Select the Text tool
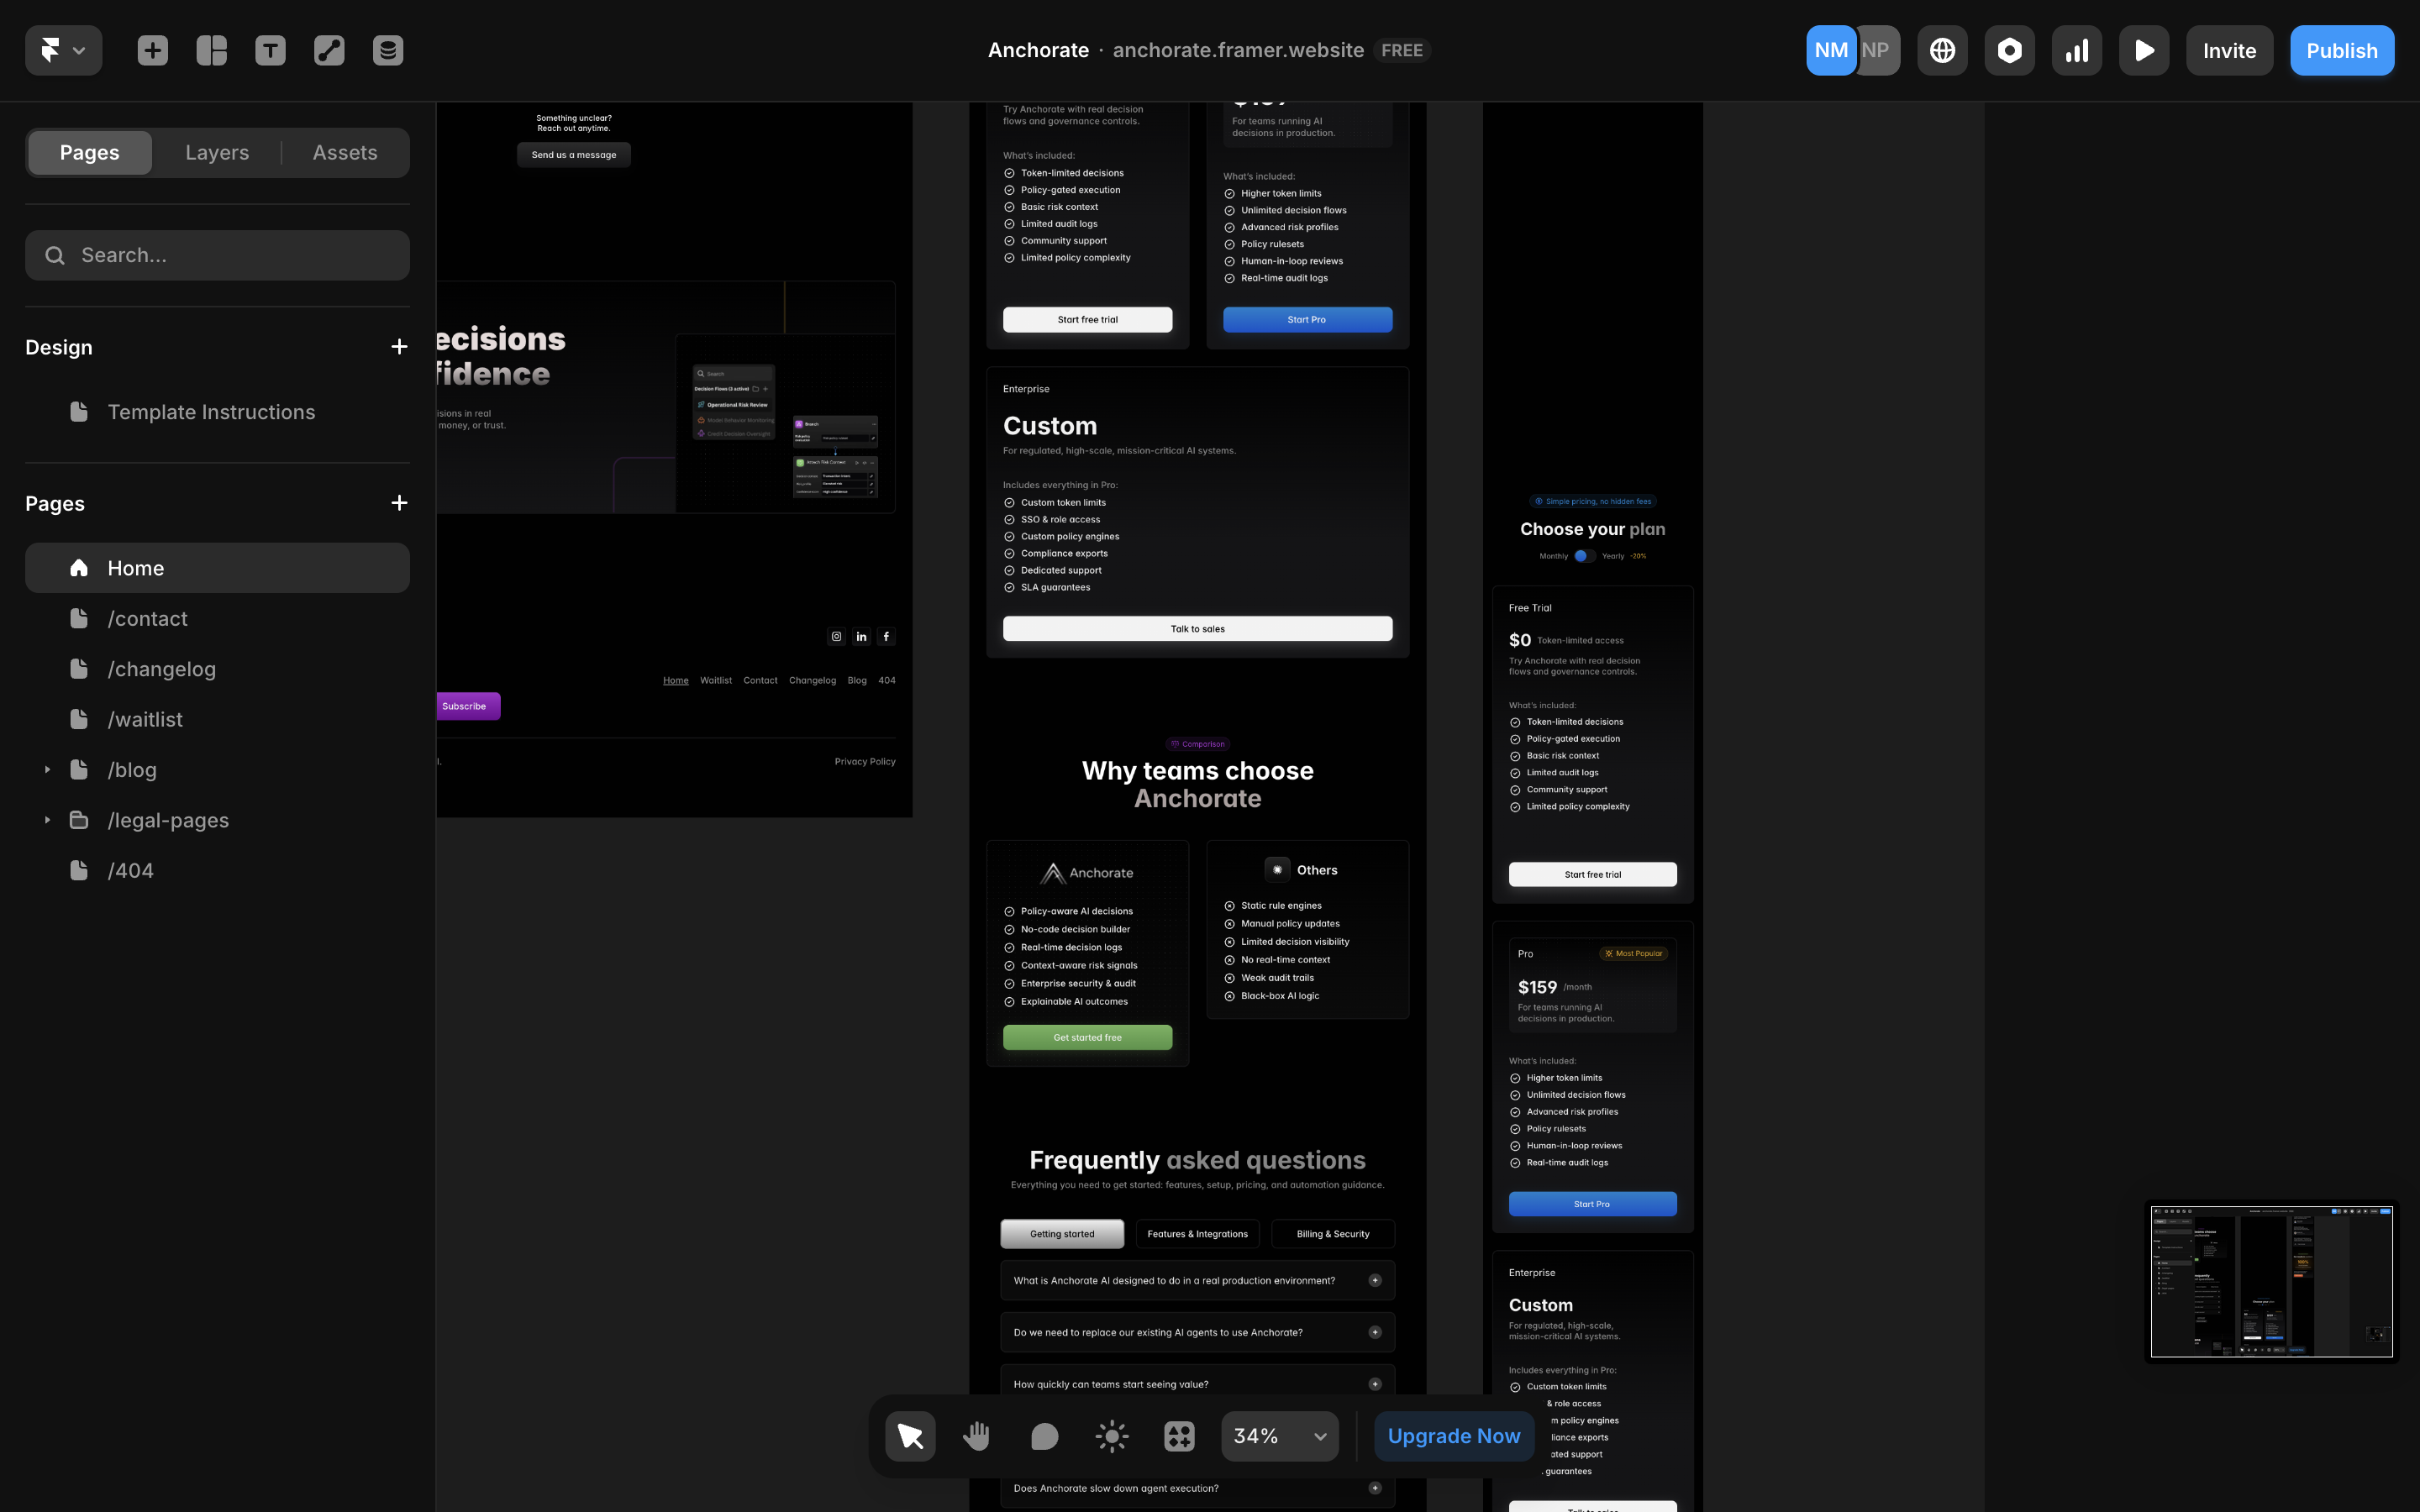2420x1512 pixels. [x=270, y=49]
